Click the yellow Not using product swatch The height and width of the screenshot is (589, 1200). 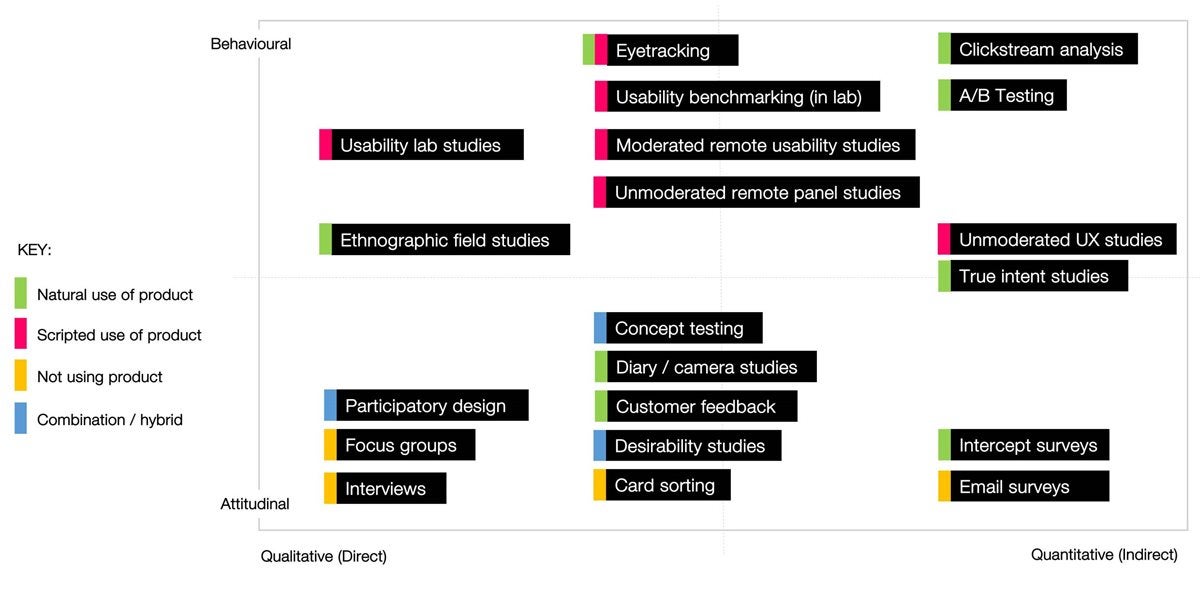pyautogui.click(x=21, y=377)
